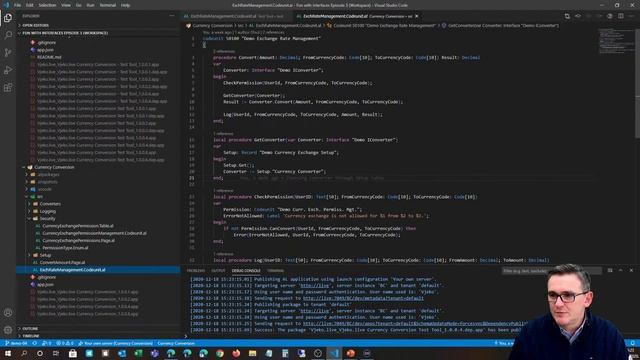640x360 pixels.
Task: Click 'Your own server (Currency Conversion)' debug status item
Action: pyautogui.click(x=115, y=343)
